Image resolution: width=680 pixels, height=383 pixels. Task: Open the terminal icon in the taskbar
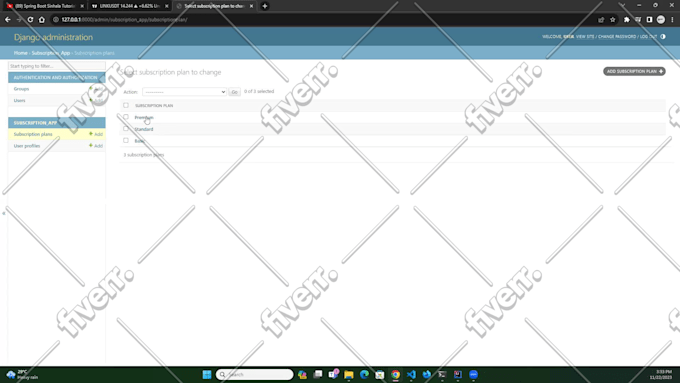tap(442, 374)
